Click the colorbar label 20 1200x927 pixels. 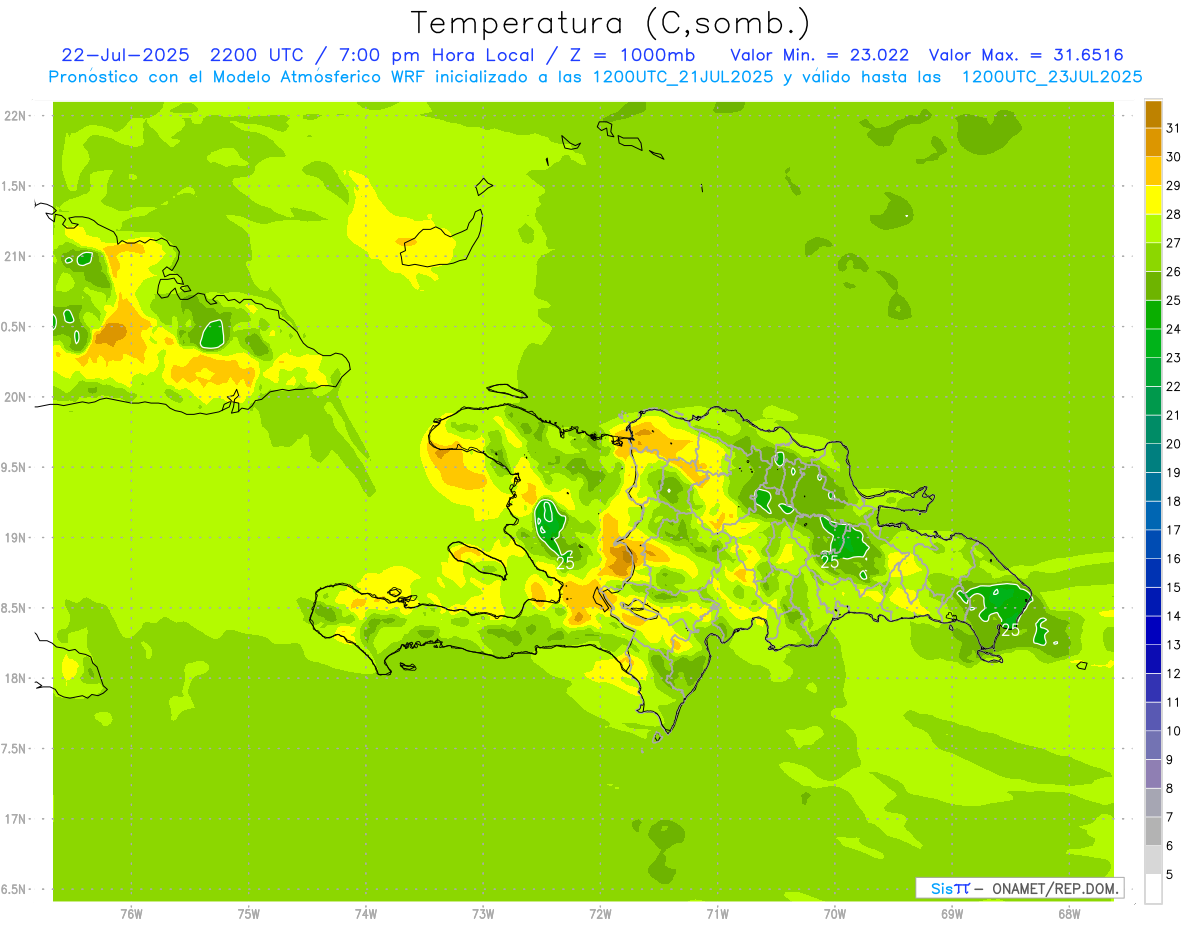point(1174,444)
